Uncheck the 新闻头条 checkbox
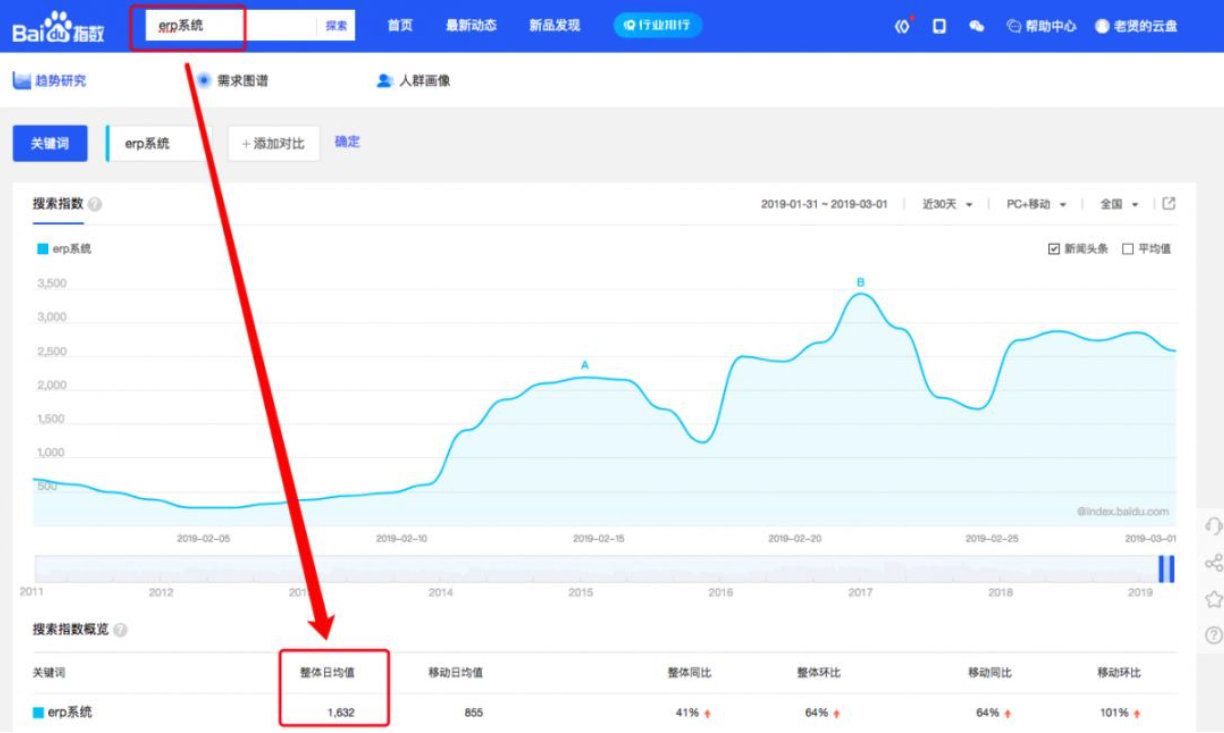Viewport: 1224px width, 733px height. pos(1054,249)
